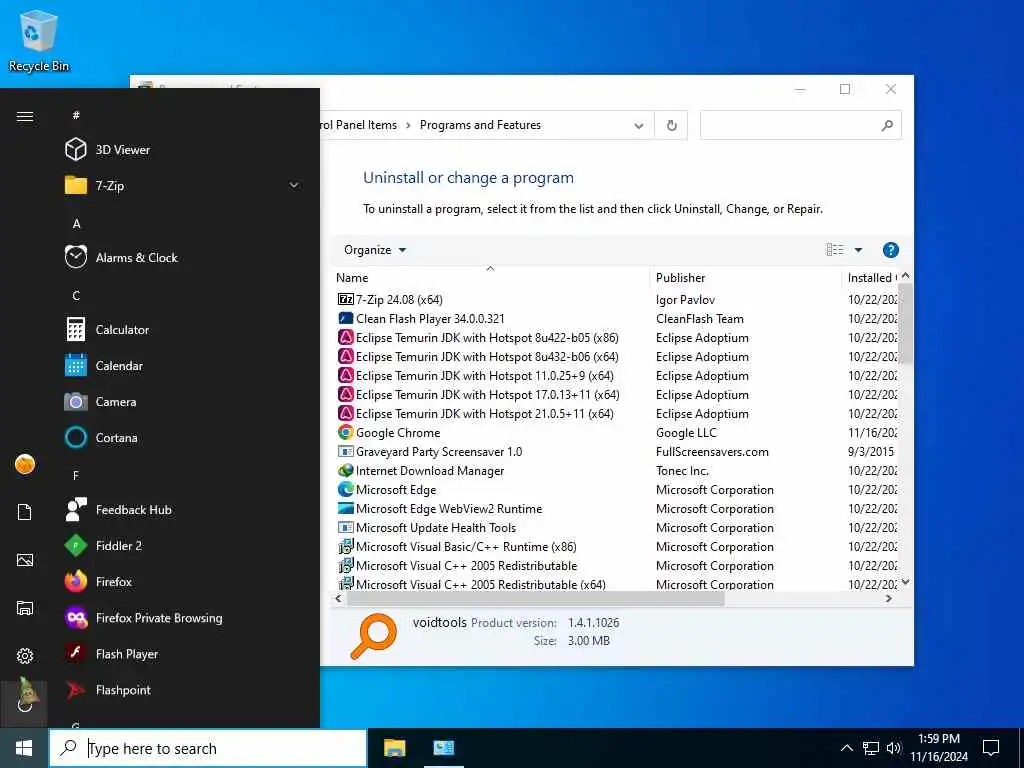This screenshot has height=768, width=1024.
Task: Select Eclipse Temurin JDK 8u422-b05 (x86)
Action: click(478, 338)
